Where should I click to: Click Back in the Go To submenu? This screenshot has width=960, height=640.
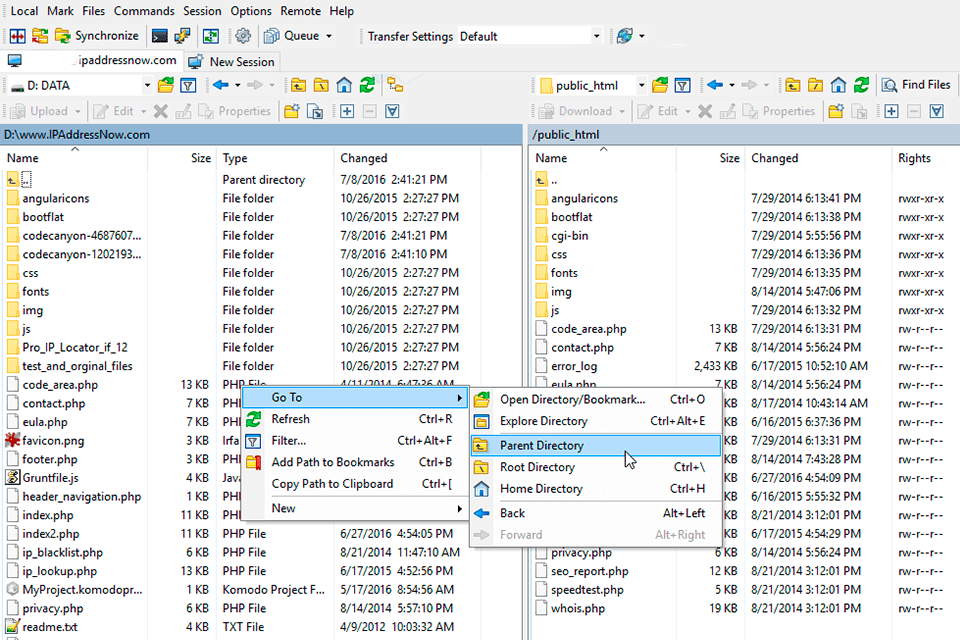(x=595, y=513)
